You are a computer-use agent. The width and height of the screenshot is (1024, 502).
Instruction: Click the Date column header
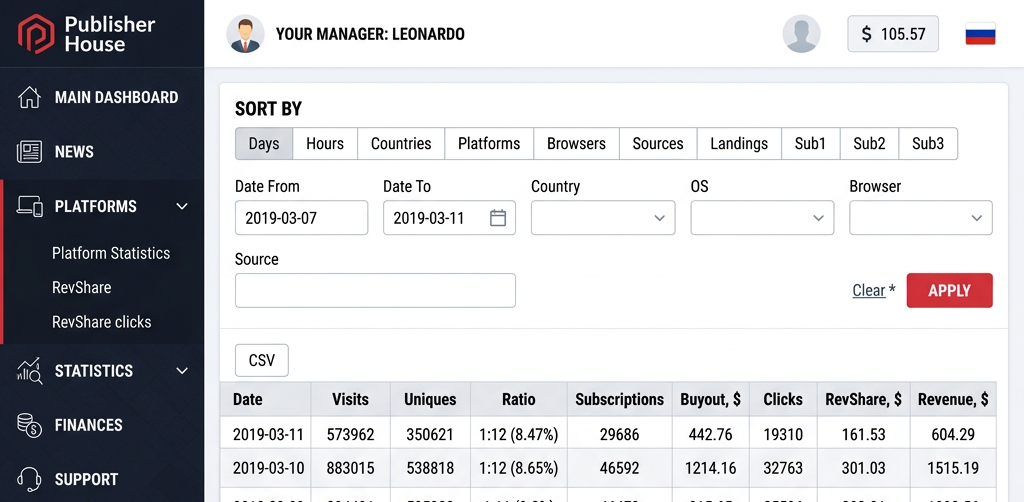265,400
